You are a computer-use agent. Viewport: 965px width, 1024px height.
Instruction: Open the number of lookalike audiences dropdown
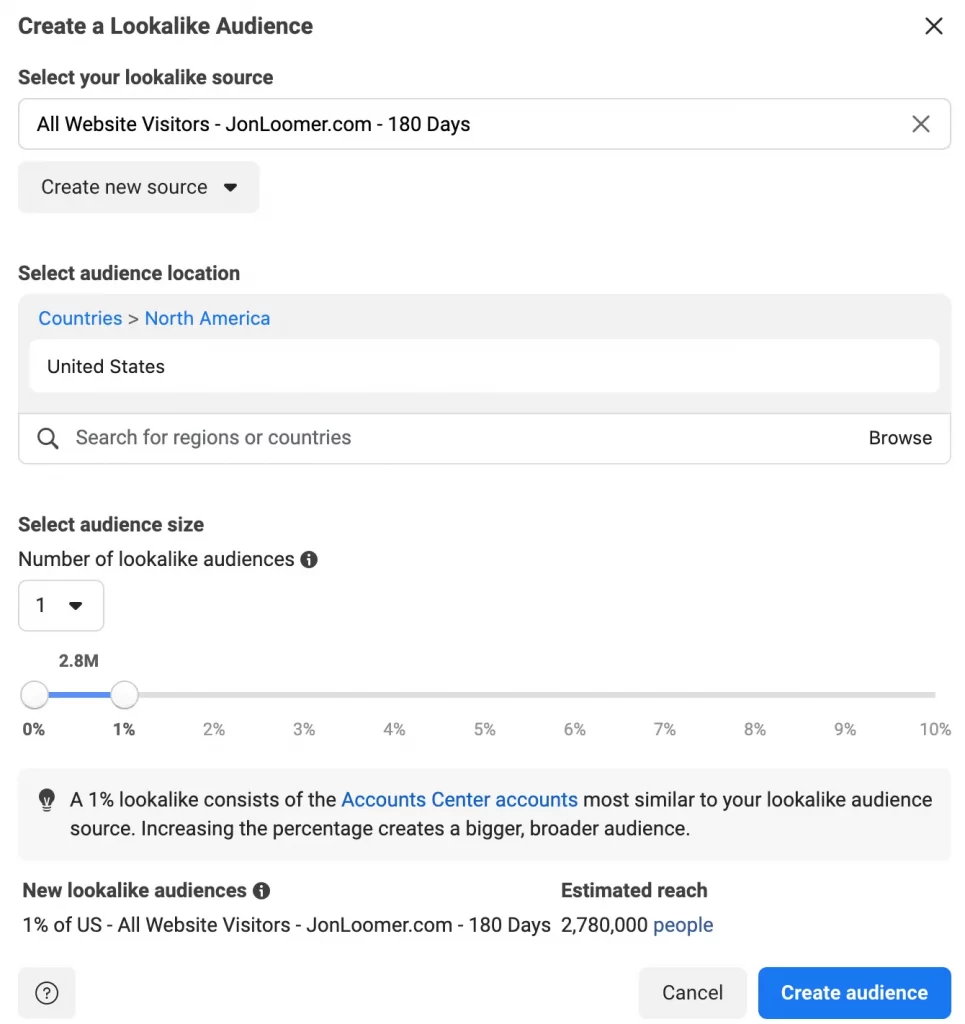pyautogui.click(x=60, y=605)
